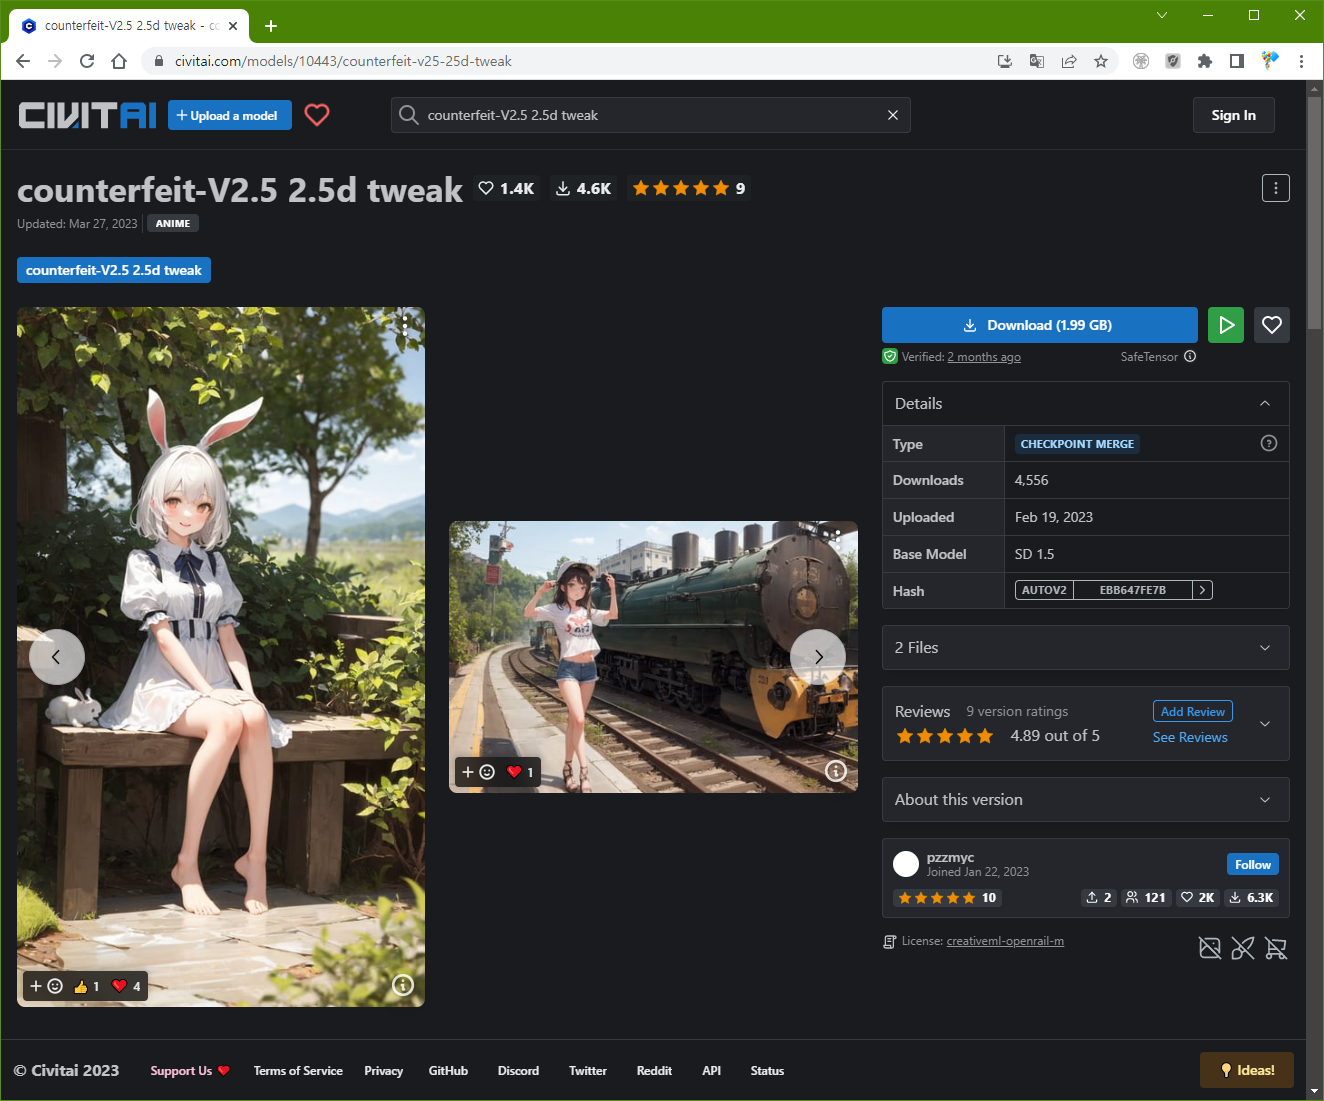Click the Download (1.99 GB) button
The width and height of the screenshot is (1324, 1101).
point(1040,325)
